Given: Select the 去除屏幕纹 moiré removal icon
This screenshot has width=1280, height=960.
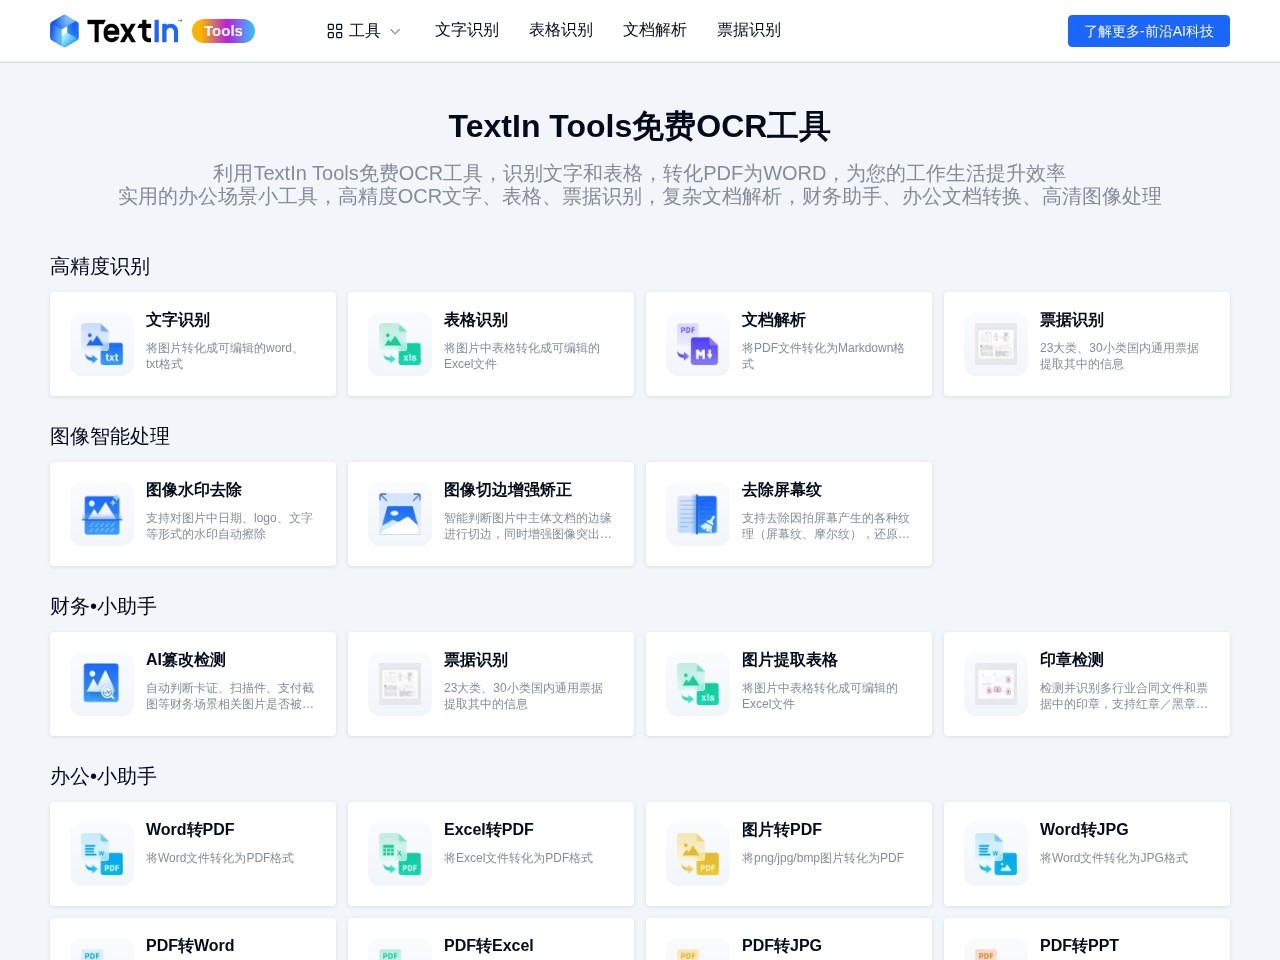Looking at the screenshot, I should click(x=697, y=514).
